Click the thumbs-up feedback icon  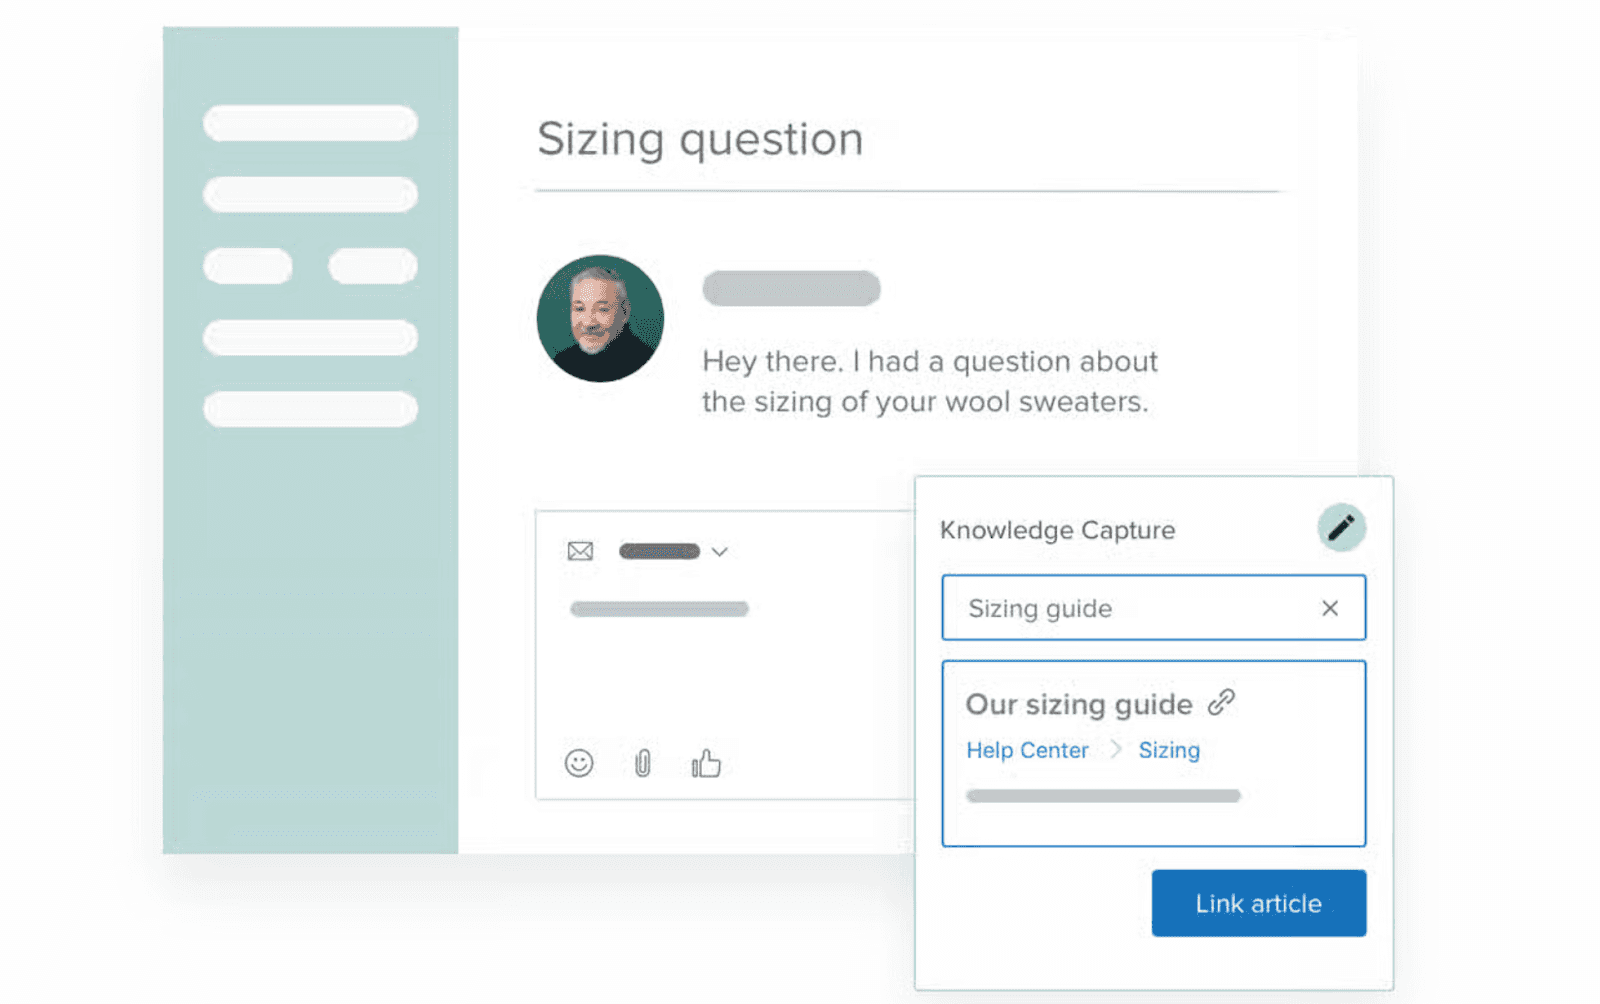tap(706, 763)
